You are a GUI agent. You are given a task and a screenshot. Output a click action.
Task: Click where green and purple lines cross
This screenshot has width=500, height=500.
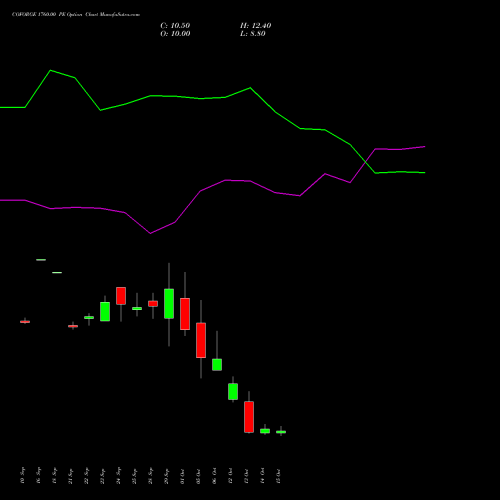[365, 161]
